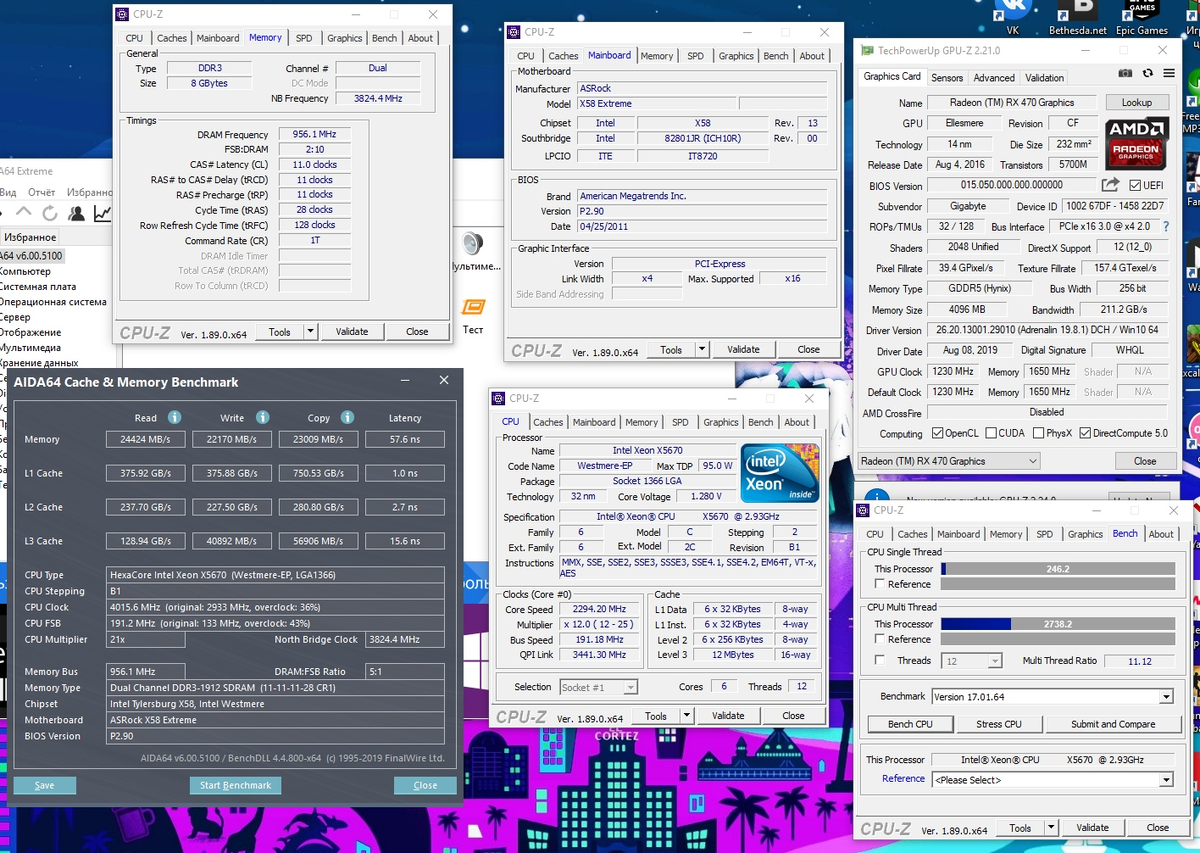Enable Reference under CPU Multi Thread
Screen dimensions: 1200x853
tap(880, 639)
